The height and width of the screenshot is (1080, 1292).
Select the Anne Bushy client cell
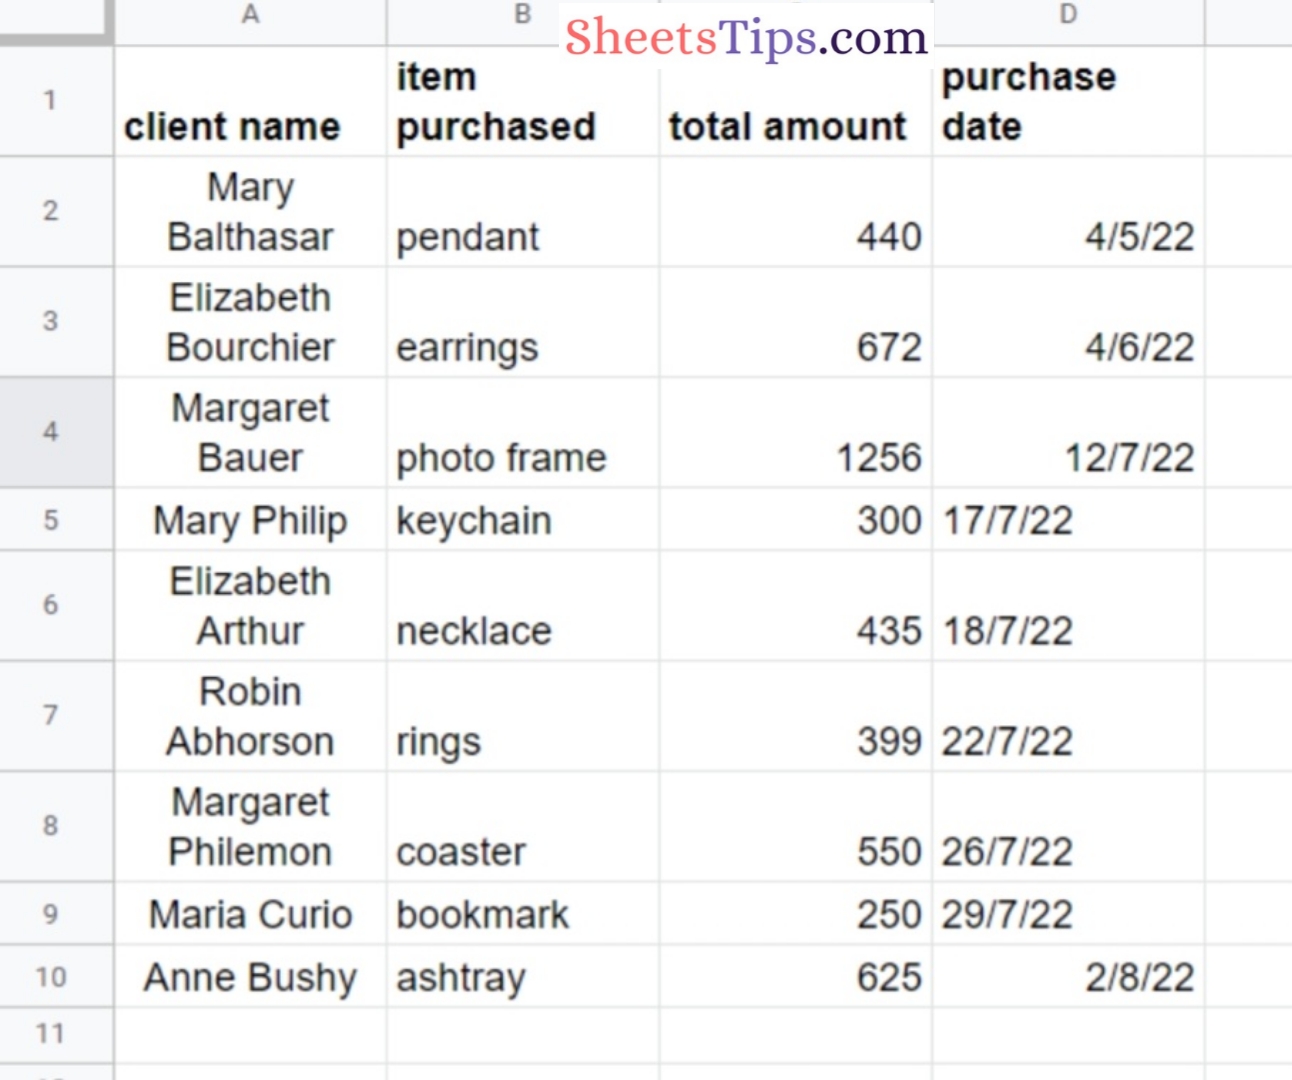249,978
